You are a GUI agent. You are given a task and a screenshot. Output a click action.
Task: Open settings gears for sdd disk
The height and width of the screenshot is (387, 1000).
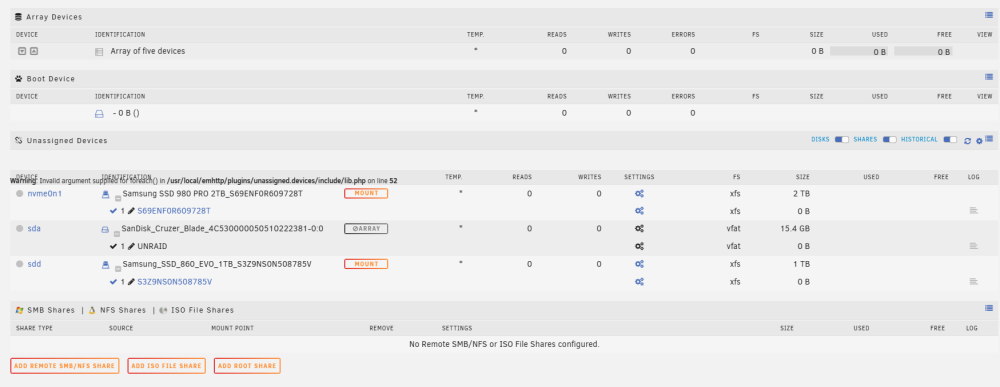tap(639, 264)
